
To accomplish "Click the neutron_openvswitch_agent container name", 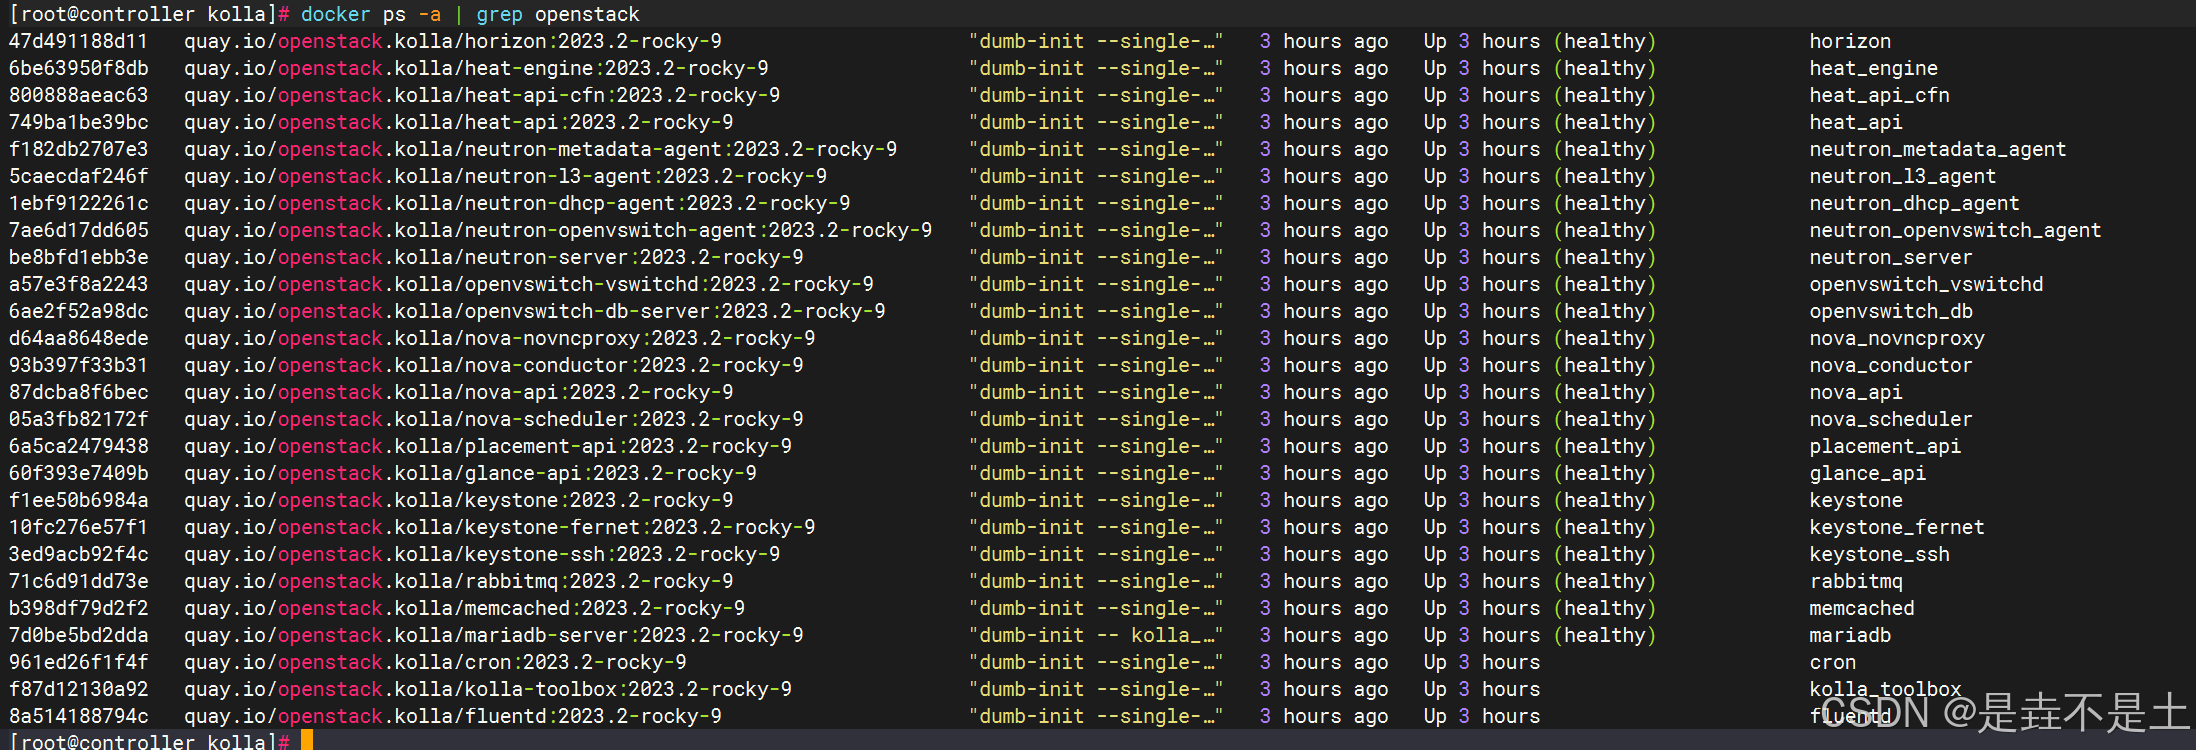I will [1956, 230].
